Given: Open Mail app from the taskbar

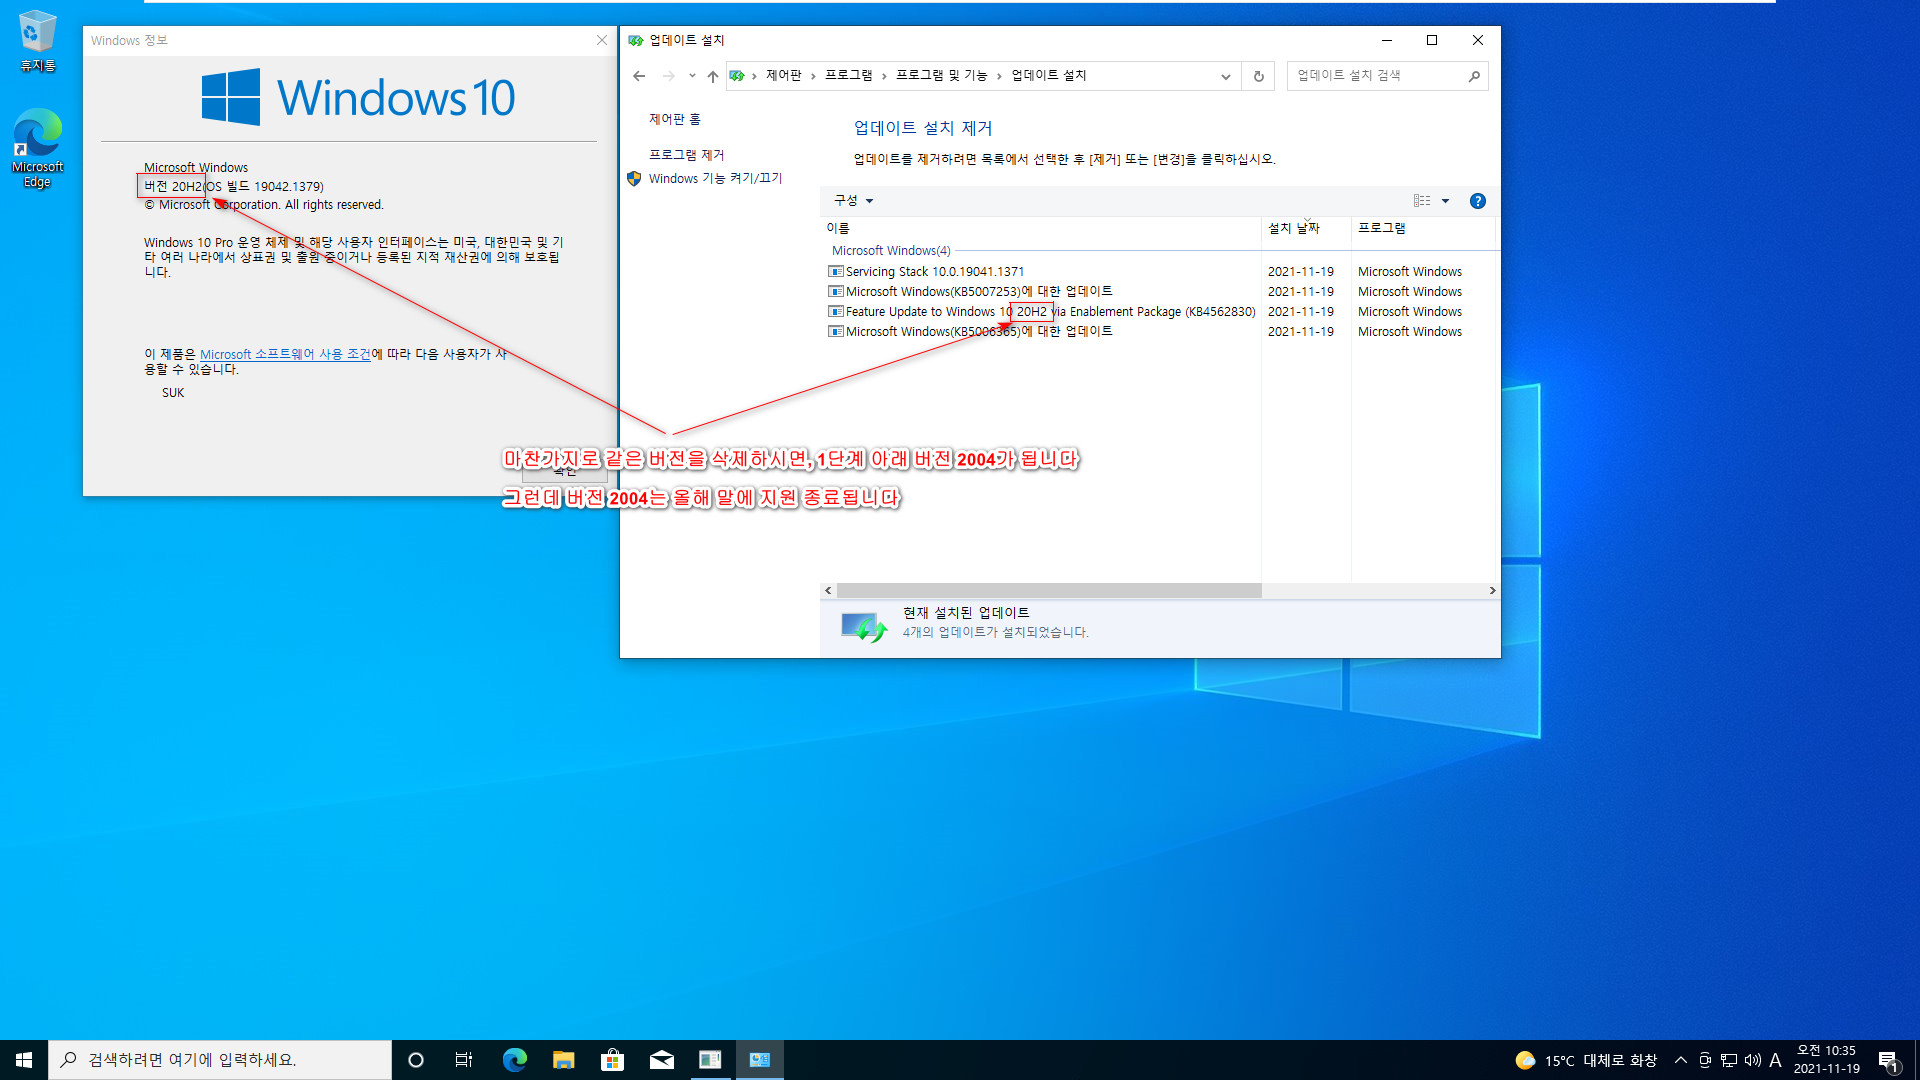Looking at the screenshot, I should coord(661,1060).
